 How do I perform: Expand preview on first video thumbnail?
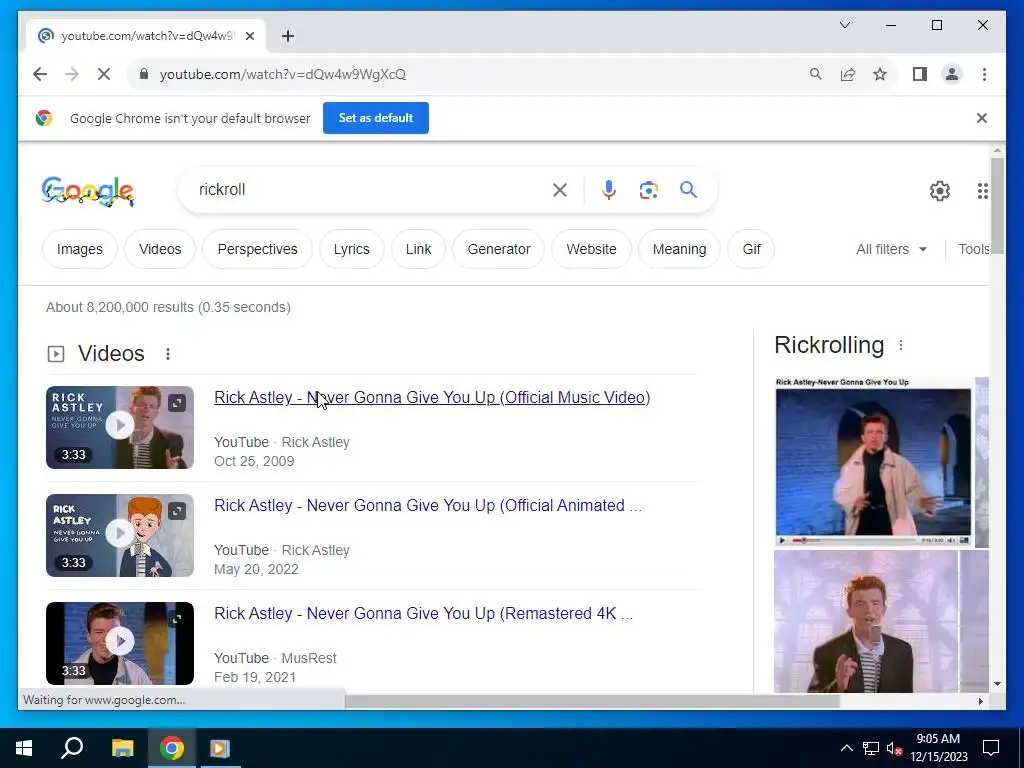tap(177, 403)
